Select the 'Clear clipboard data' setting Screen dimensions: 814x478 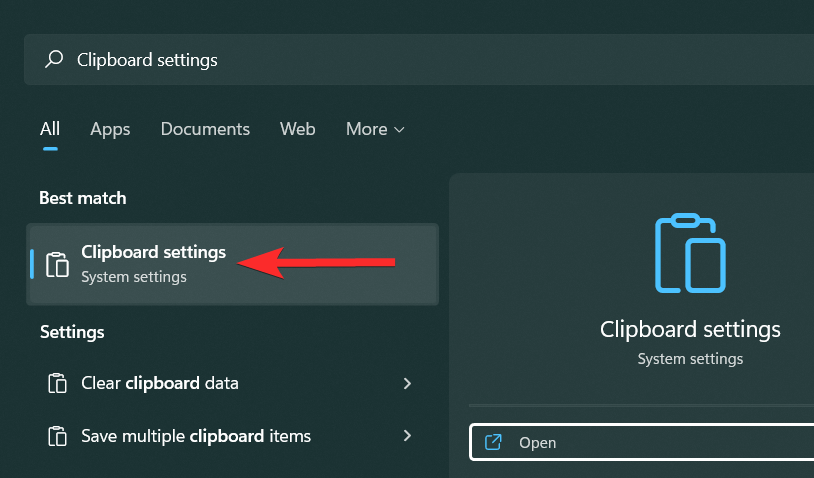point(160,383)
